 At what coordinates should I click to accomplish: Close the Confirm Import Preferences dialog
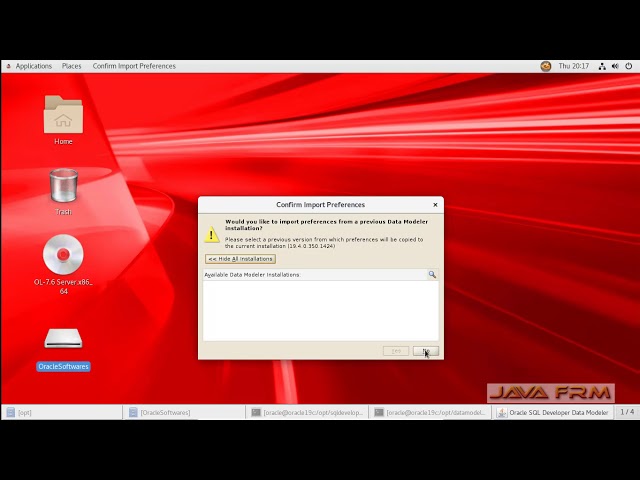tap(435, 205)
